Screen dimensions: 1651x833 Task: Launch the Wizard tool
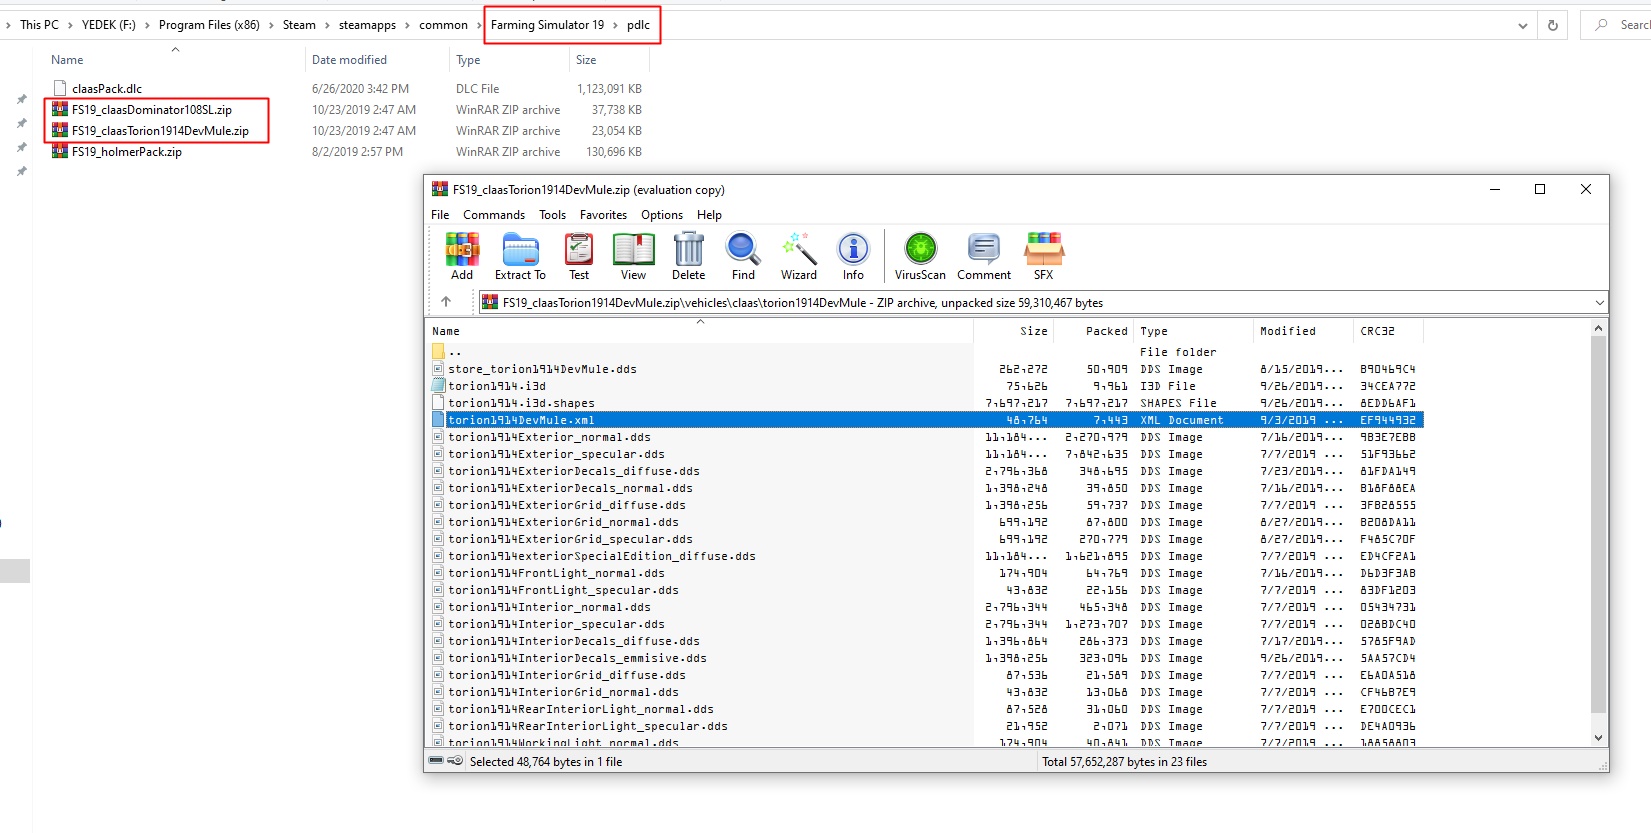pyautogui.click(x=798, y=255)
